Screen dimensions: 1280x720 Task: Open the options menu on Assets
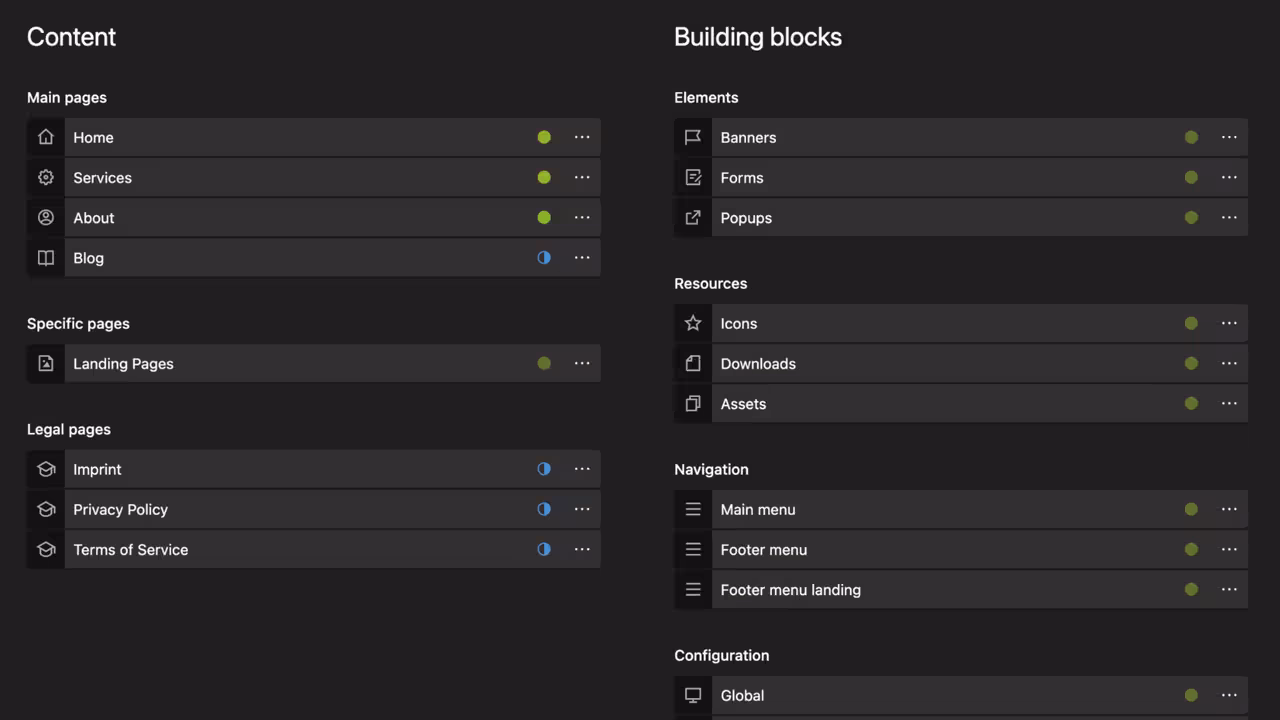1229,403
